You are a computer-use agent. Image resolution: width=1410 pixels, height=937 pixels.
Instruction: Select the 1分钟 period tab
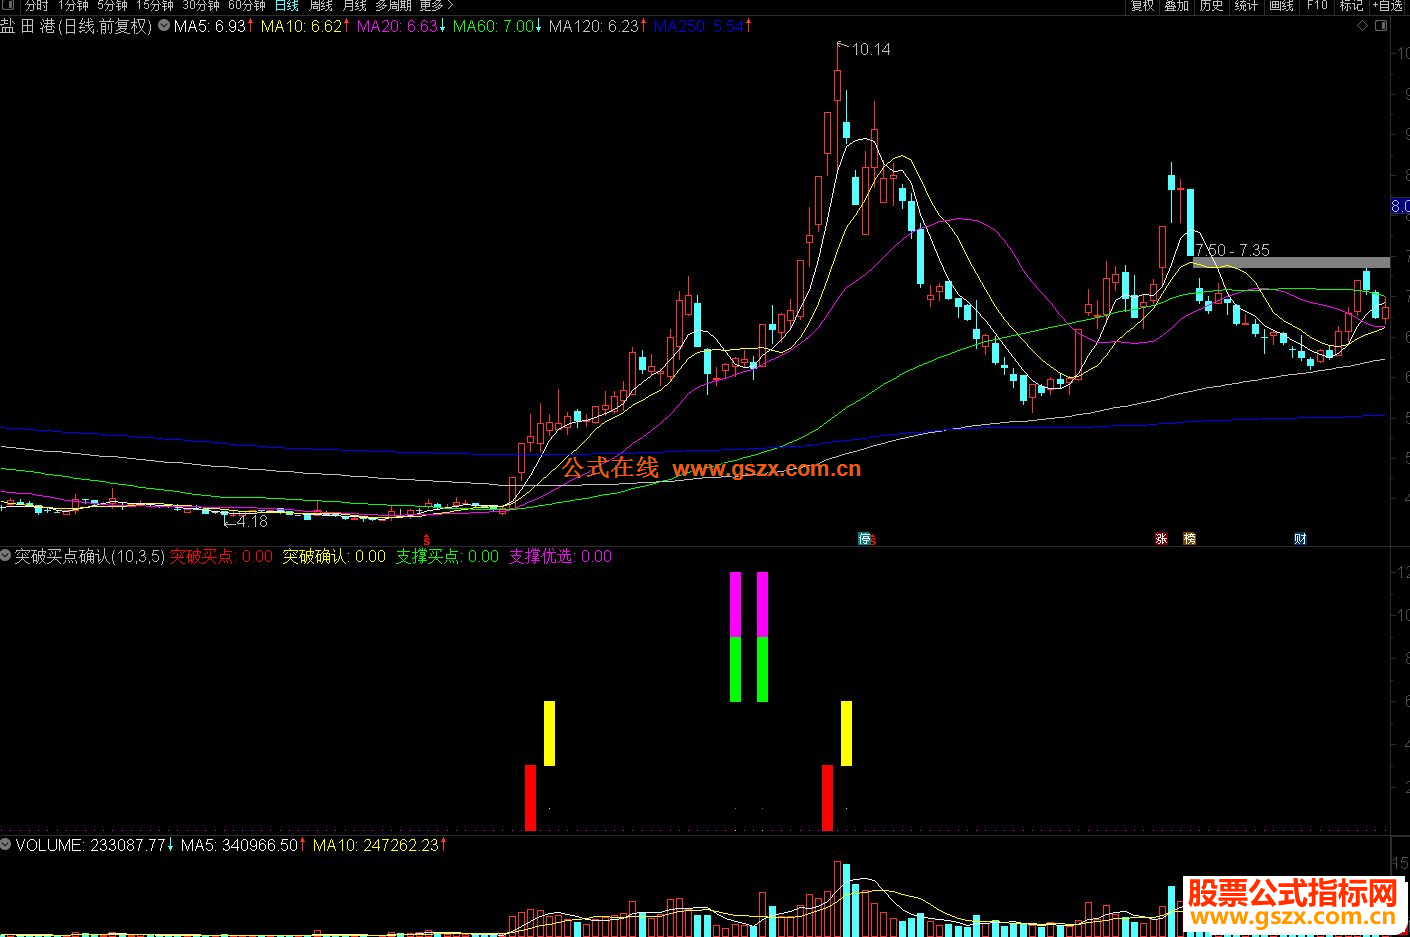pyautogui.click(x=73, y=6)
